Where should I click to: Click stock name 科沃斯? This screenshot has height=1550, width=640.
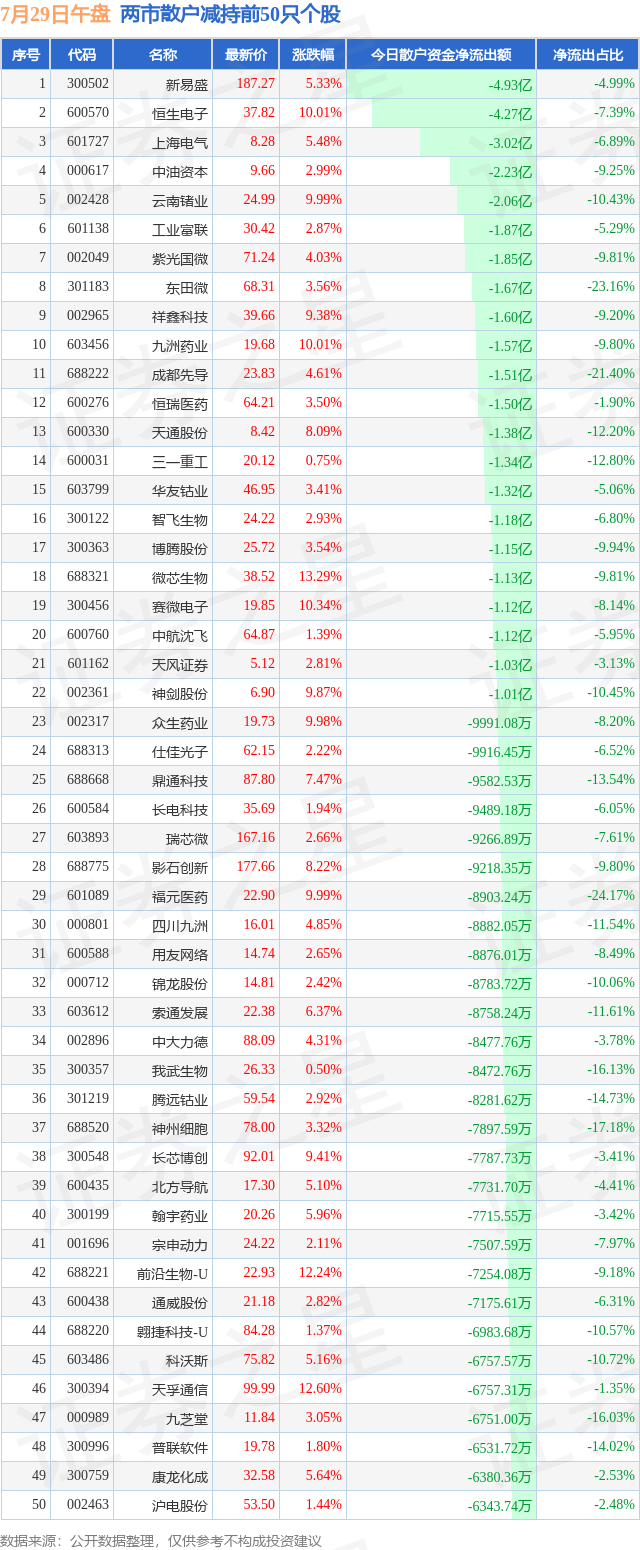click(187, 1360)
